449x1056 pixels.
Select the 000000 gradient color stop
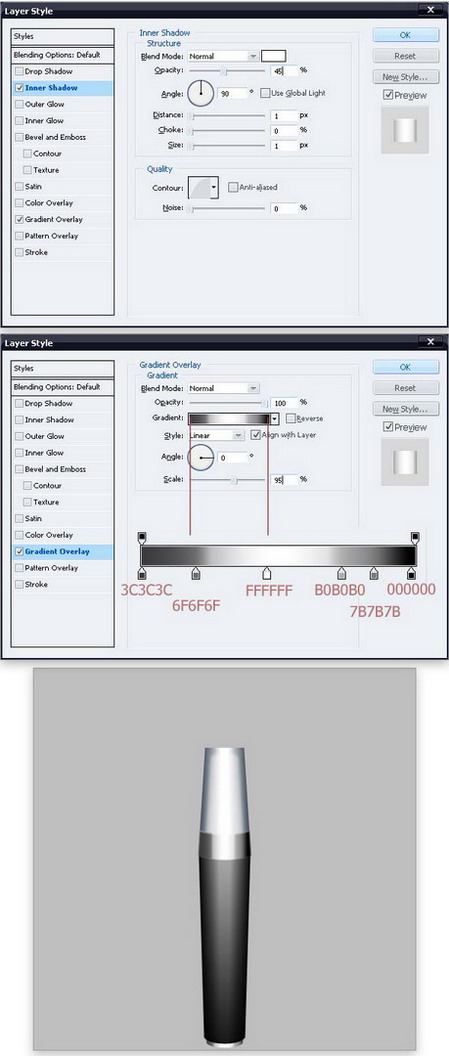pyautogui.click(x=411, y=573)
